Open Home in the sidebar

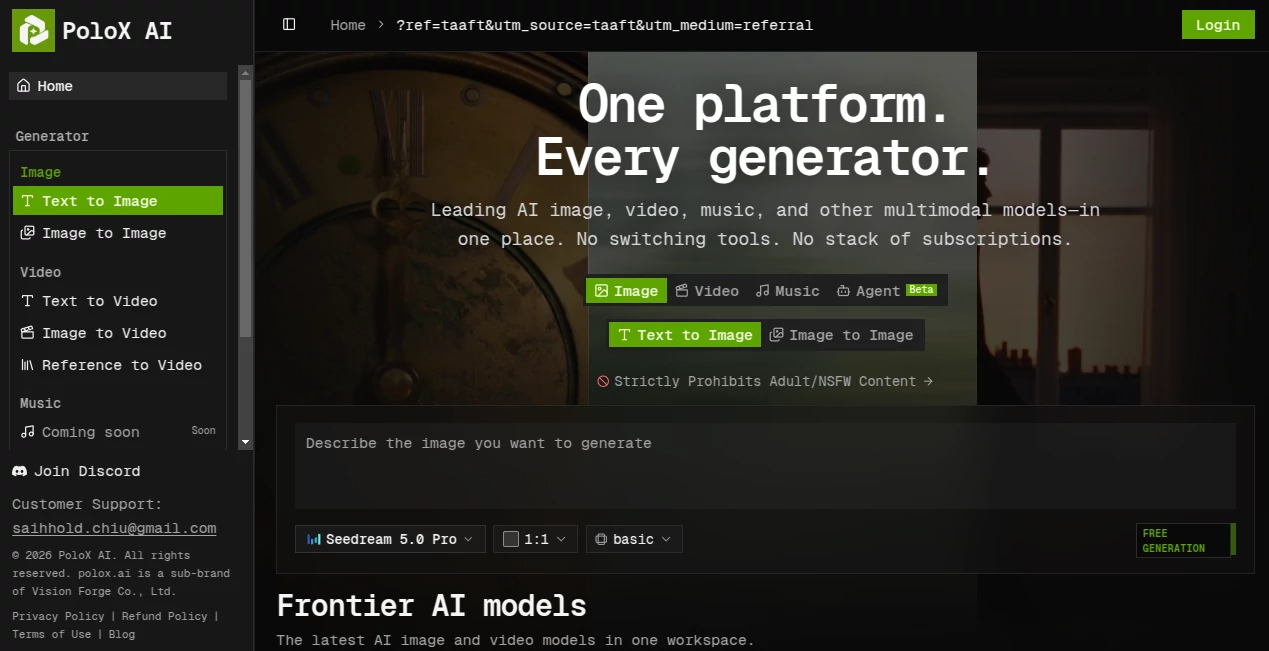point(118,86)
